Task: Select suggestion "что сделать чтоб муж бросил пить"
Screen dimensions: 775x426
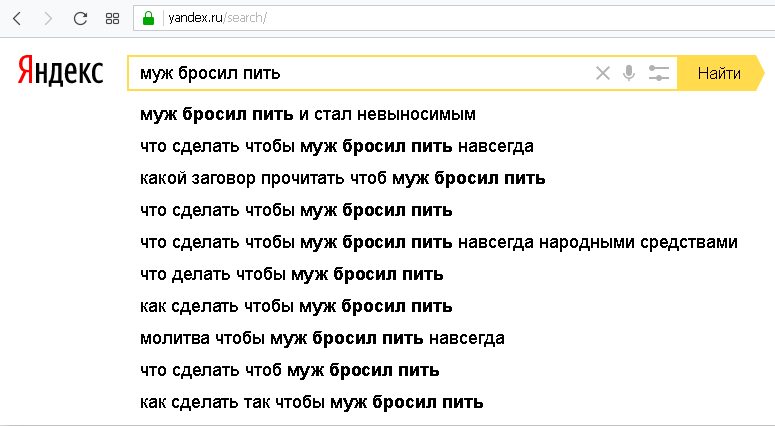Action: click(290, 370)
